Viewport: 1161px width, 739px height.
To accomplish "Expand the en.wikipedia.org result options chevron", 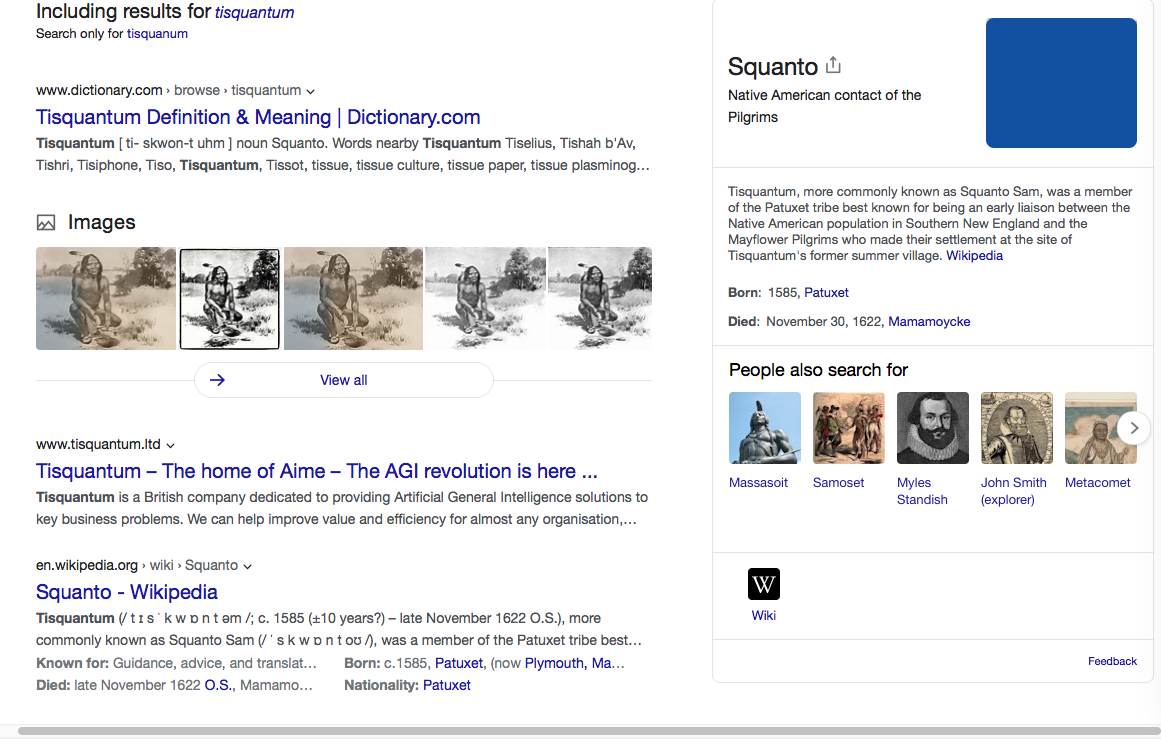I will click(247, 566).
